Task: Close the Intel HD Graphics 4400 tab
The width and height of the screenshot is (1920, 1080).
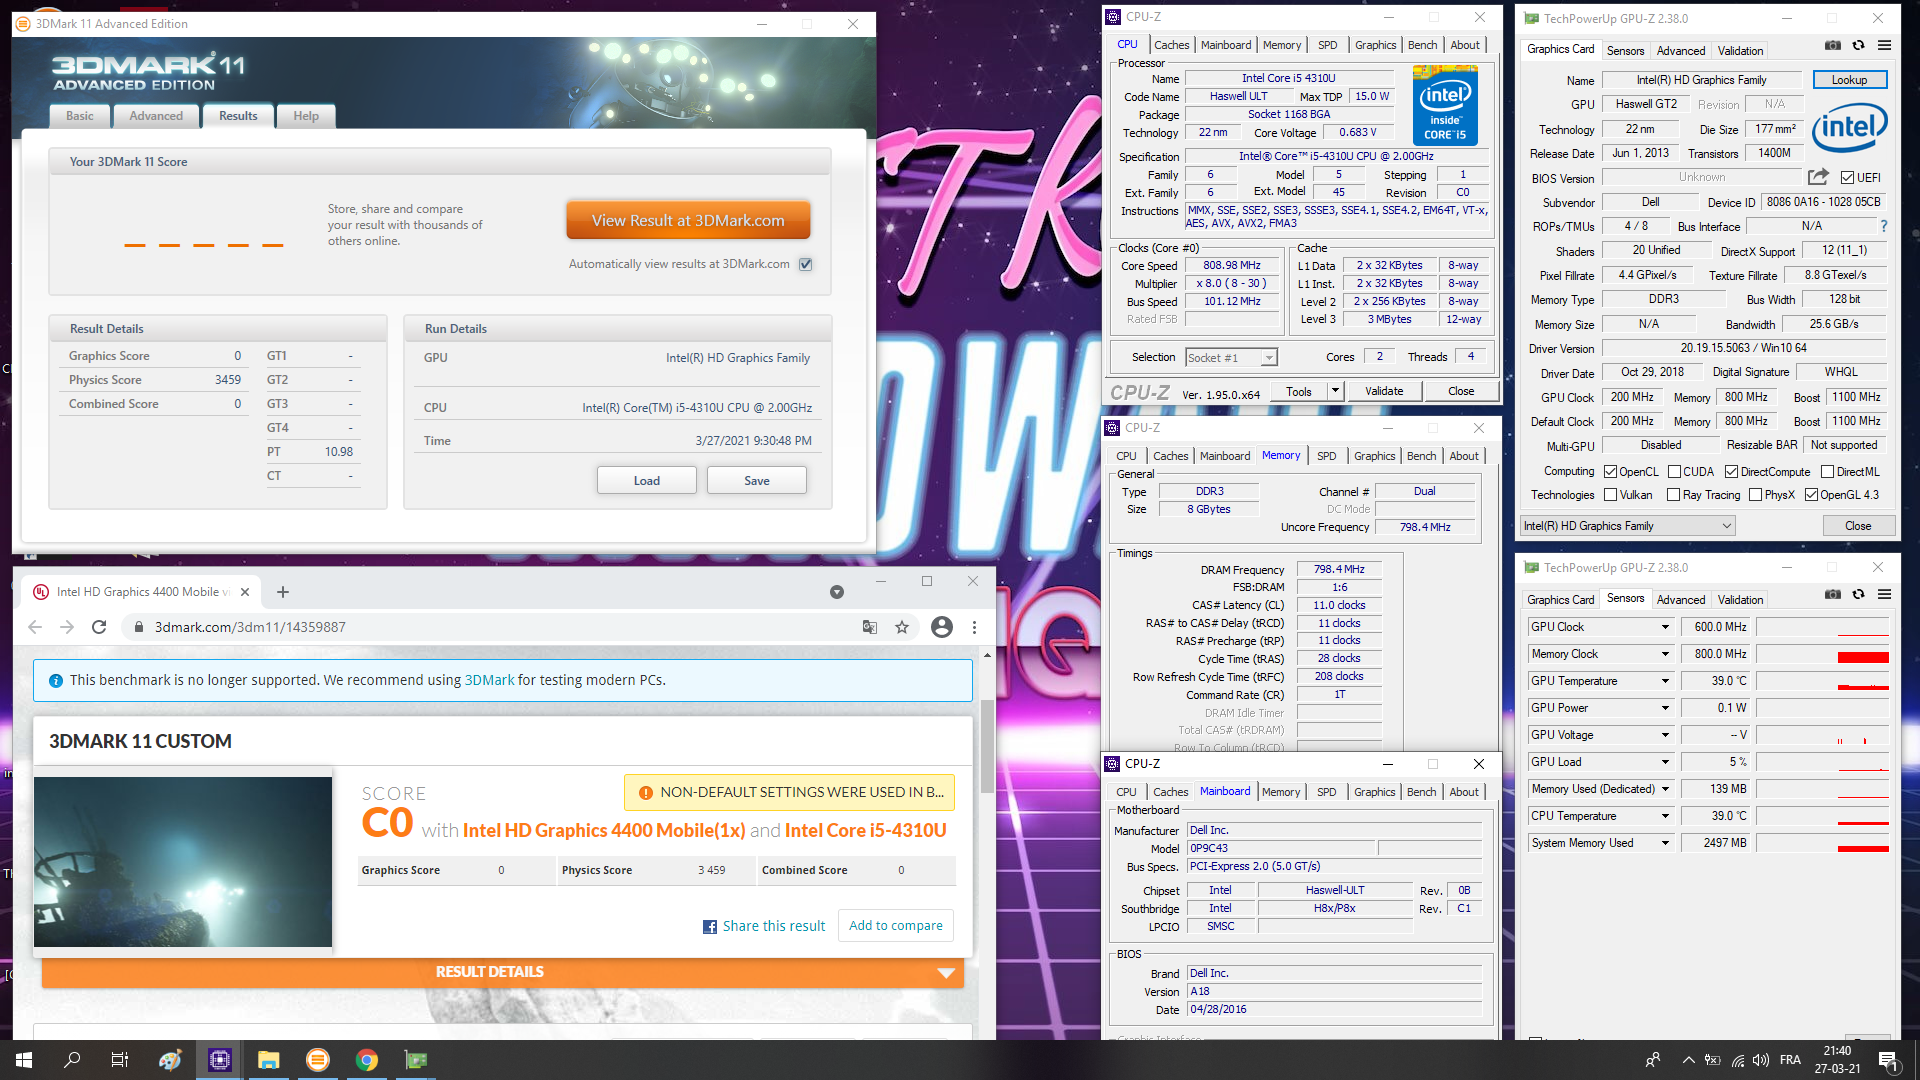Action: pos(245,592)
